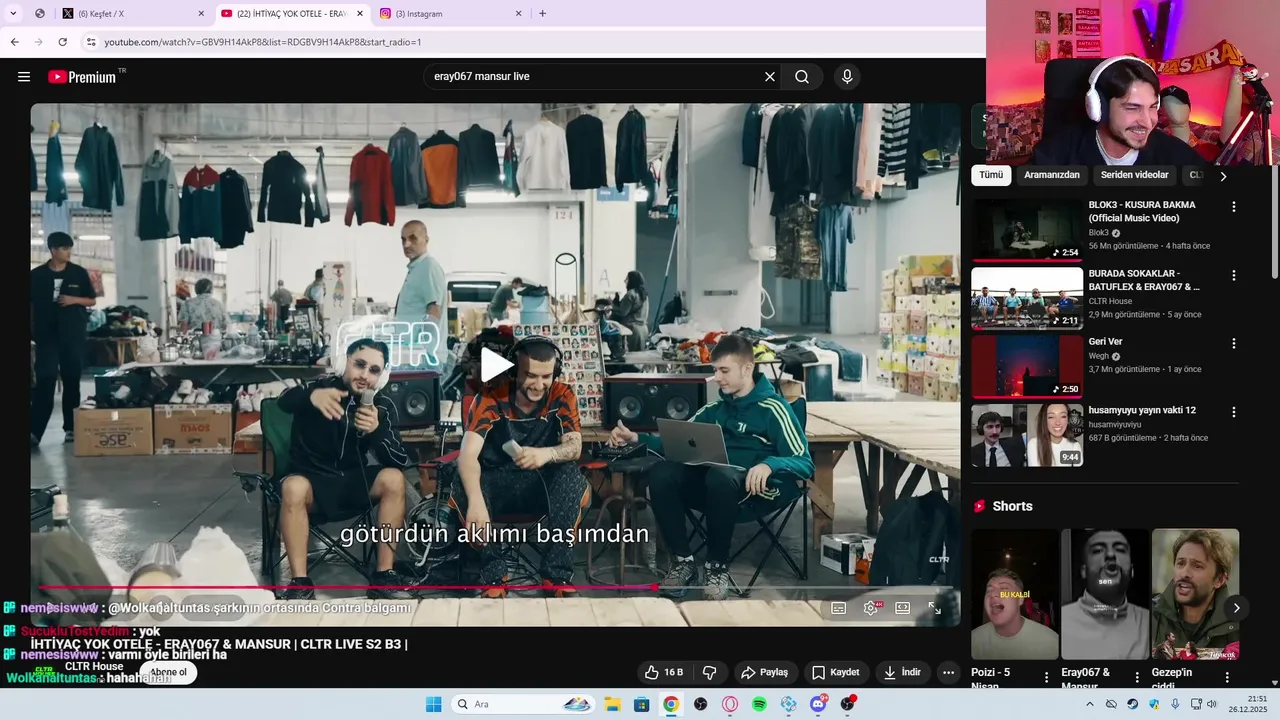Download the video with İndir

(901, 672)
